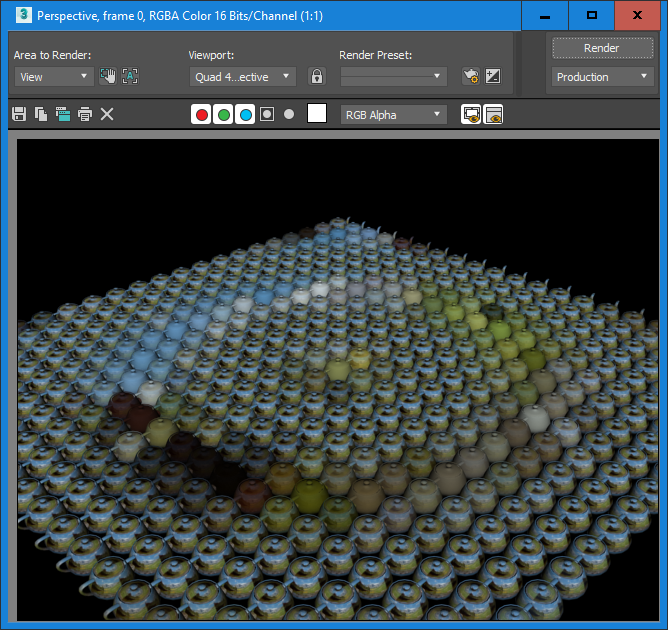This screenshot has height=630, width=668.
Task: Toggle the red channel display
Action: tap(202, 114)
